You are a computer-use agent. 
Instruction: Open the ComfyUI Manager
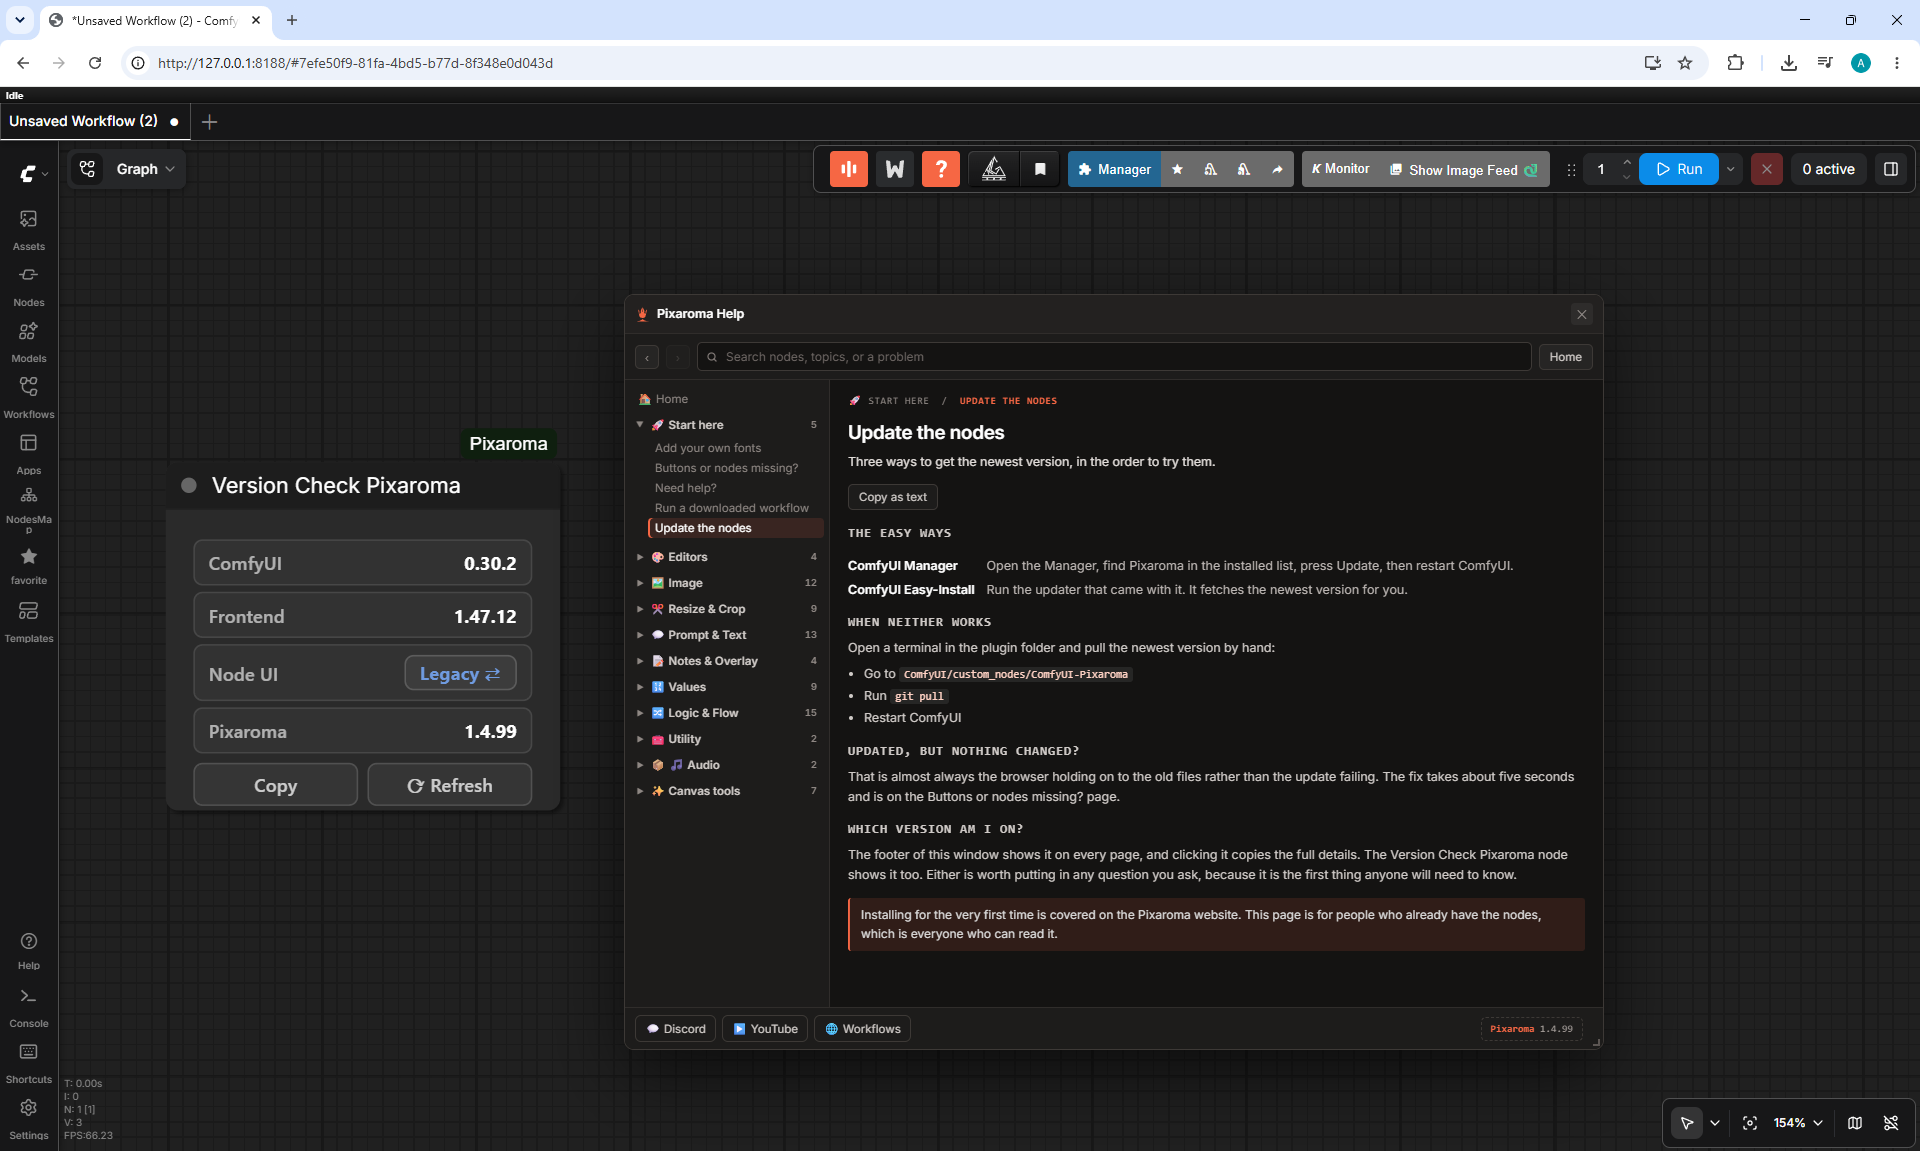[1114, 169]
